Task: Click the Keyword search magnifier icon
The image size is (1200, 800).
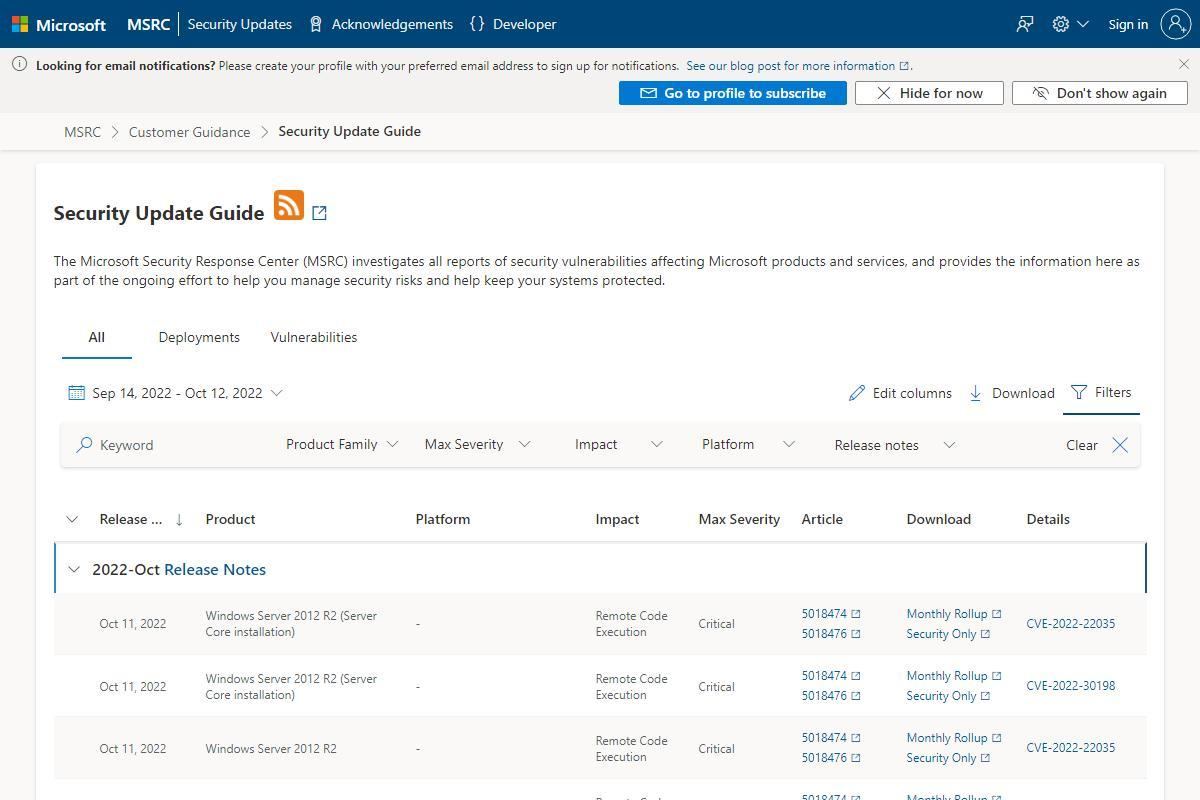Action: point(85,445)
